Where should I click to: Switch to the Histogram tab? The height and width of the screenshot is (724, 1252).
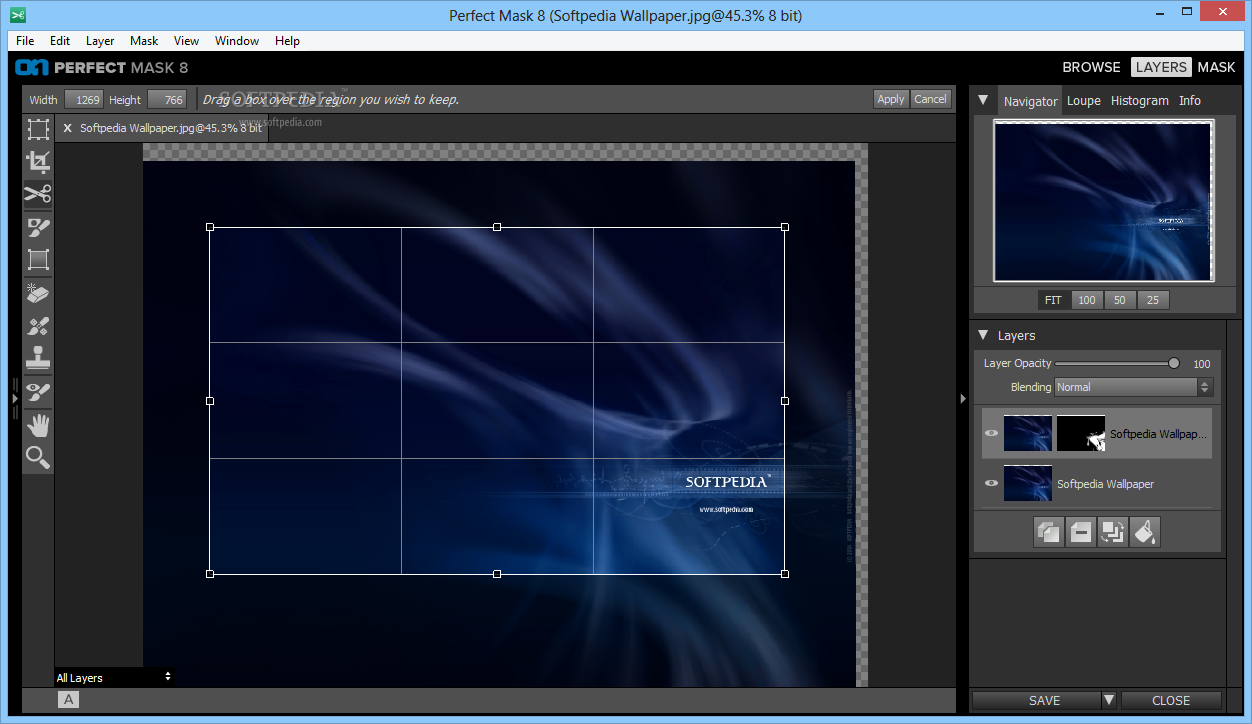(x=1139, y=100)
